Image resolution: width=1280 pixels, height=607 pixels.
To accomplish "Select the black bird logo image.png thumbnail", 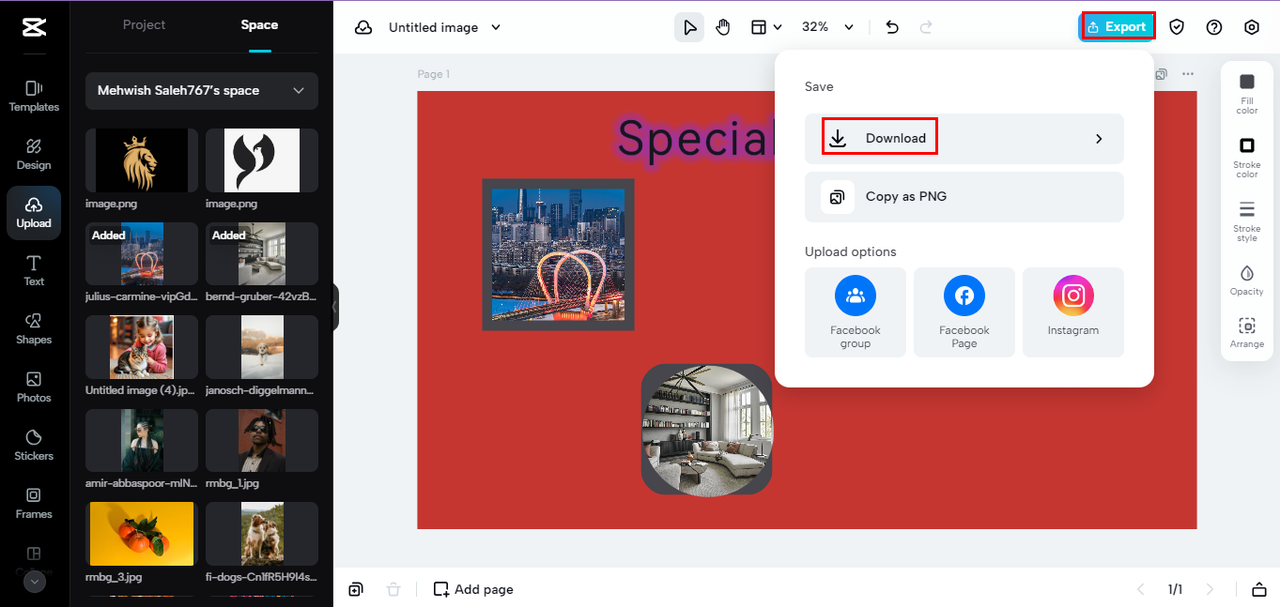I will pos(262,160).
